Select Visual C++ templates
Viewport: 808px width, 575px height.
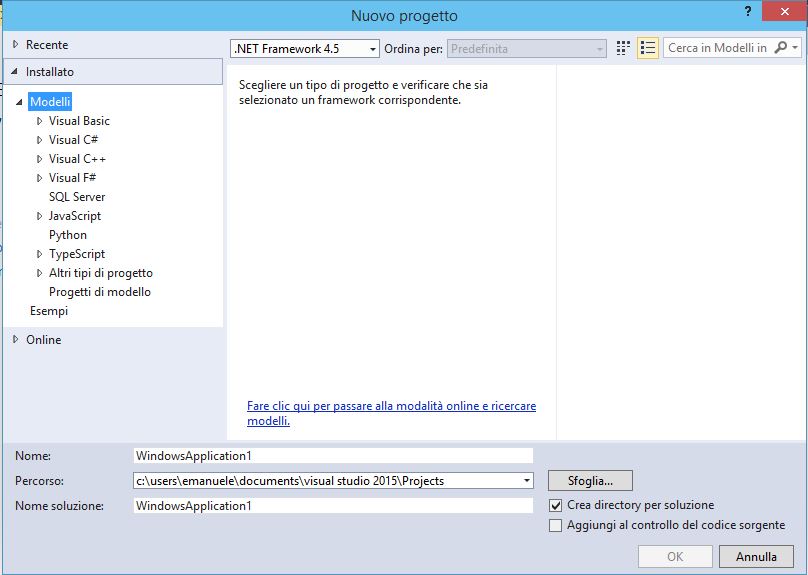77,159
